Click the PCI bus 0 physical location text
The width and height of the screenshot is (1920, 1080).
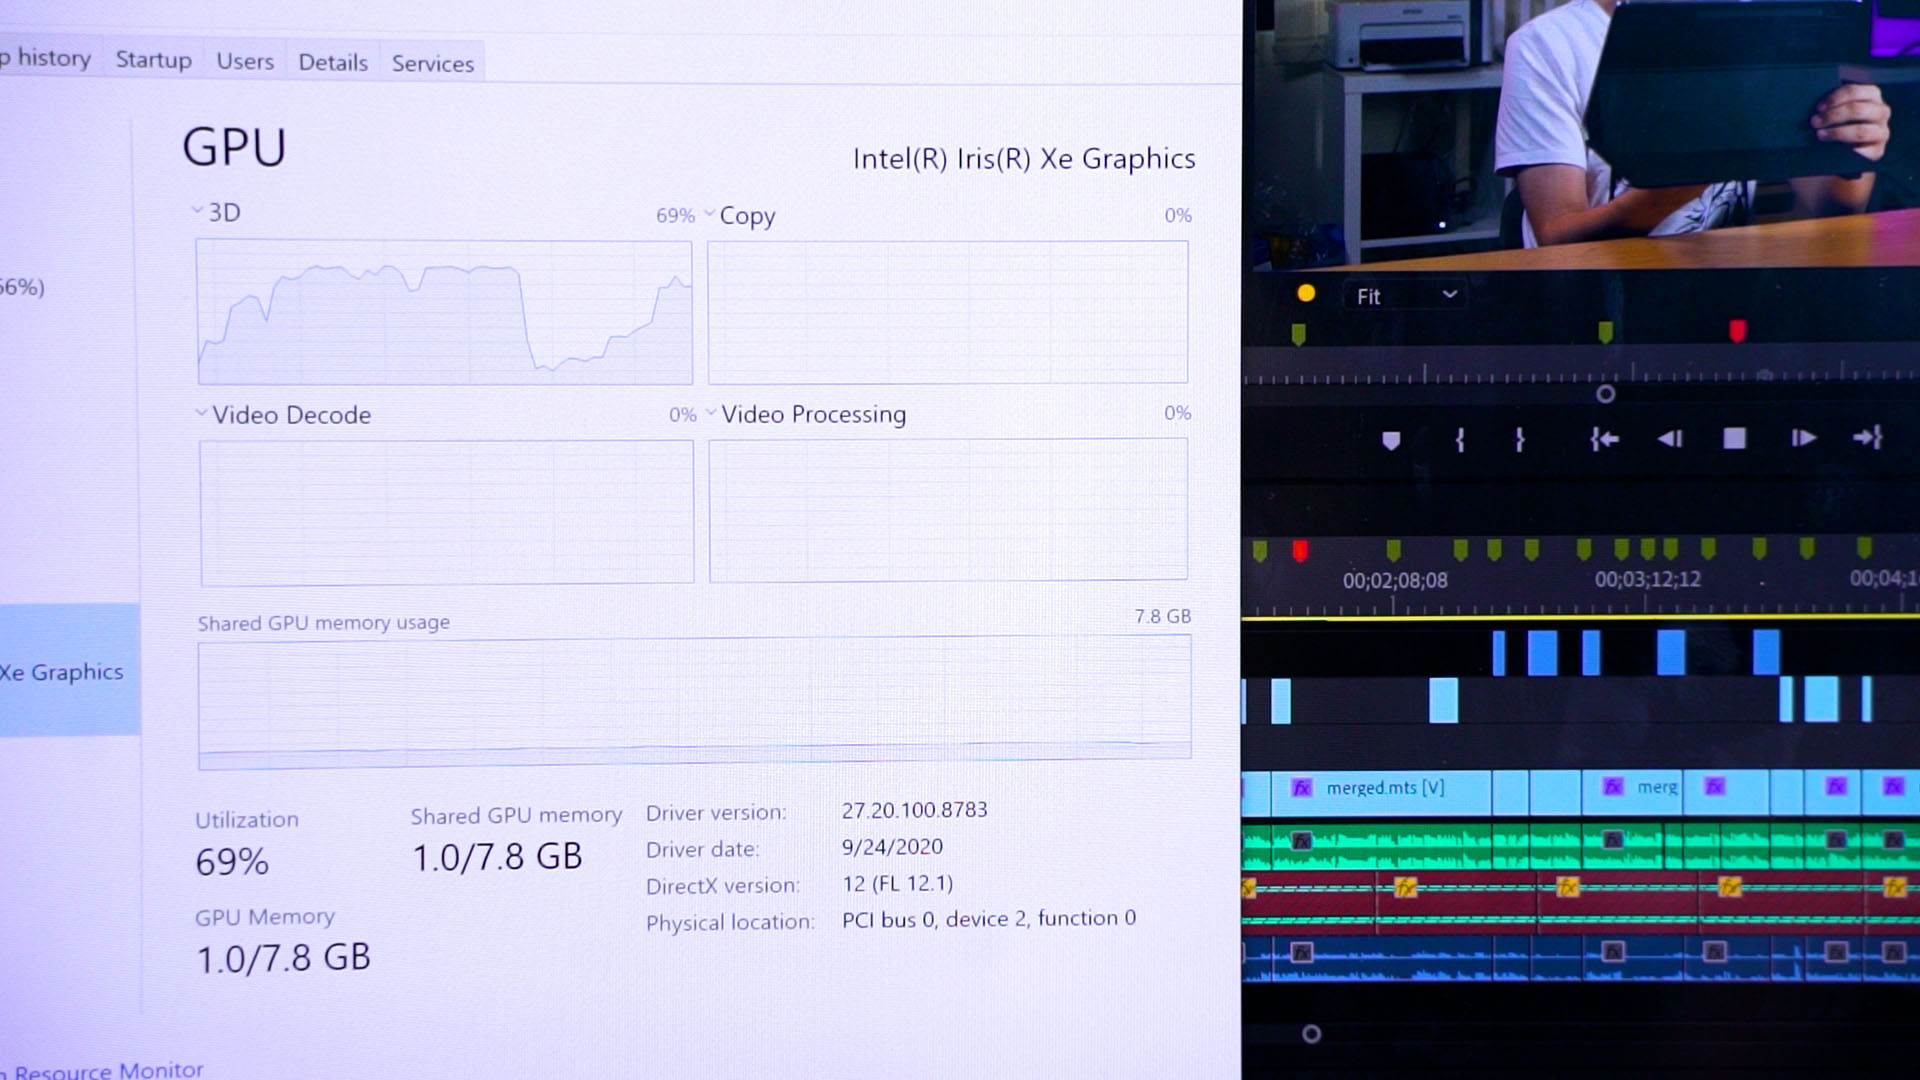[x=989, y=918]
